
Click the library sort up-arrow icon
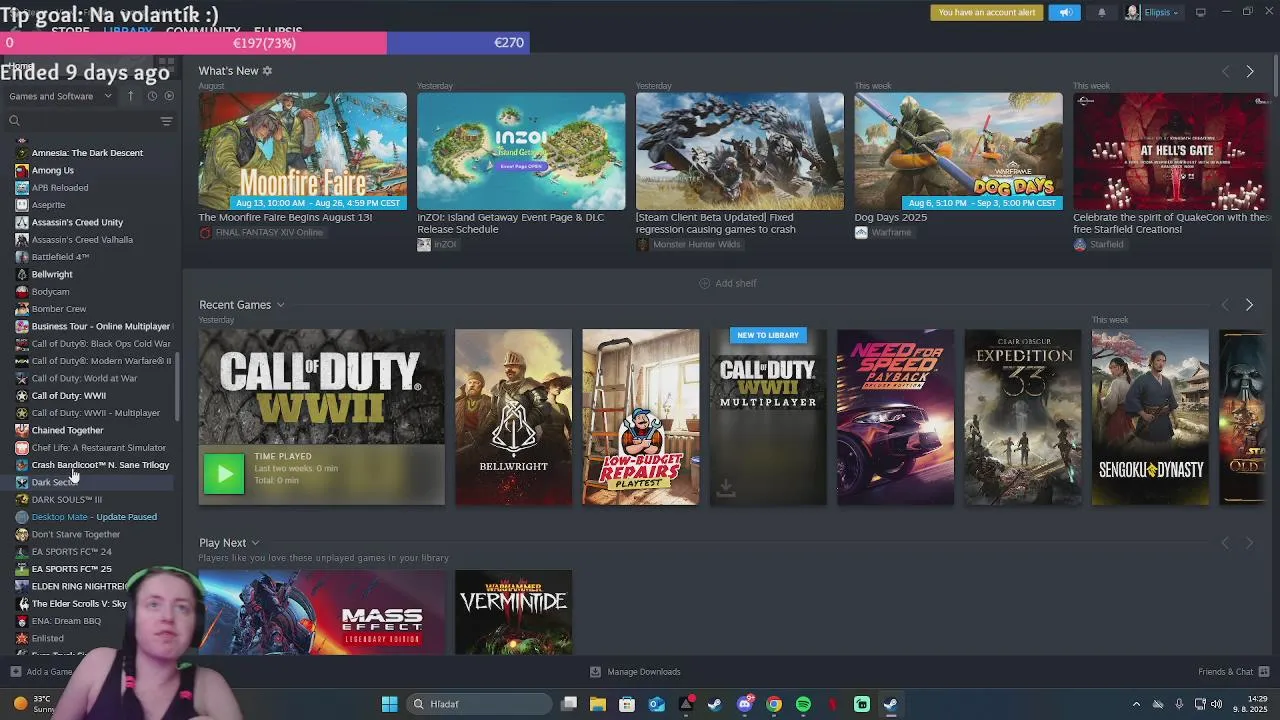coord(130,96)
